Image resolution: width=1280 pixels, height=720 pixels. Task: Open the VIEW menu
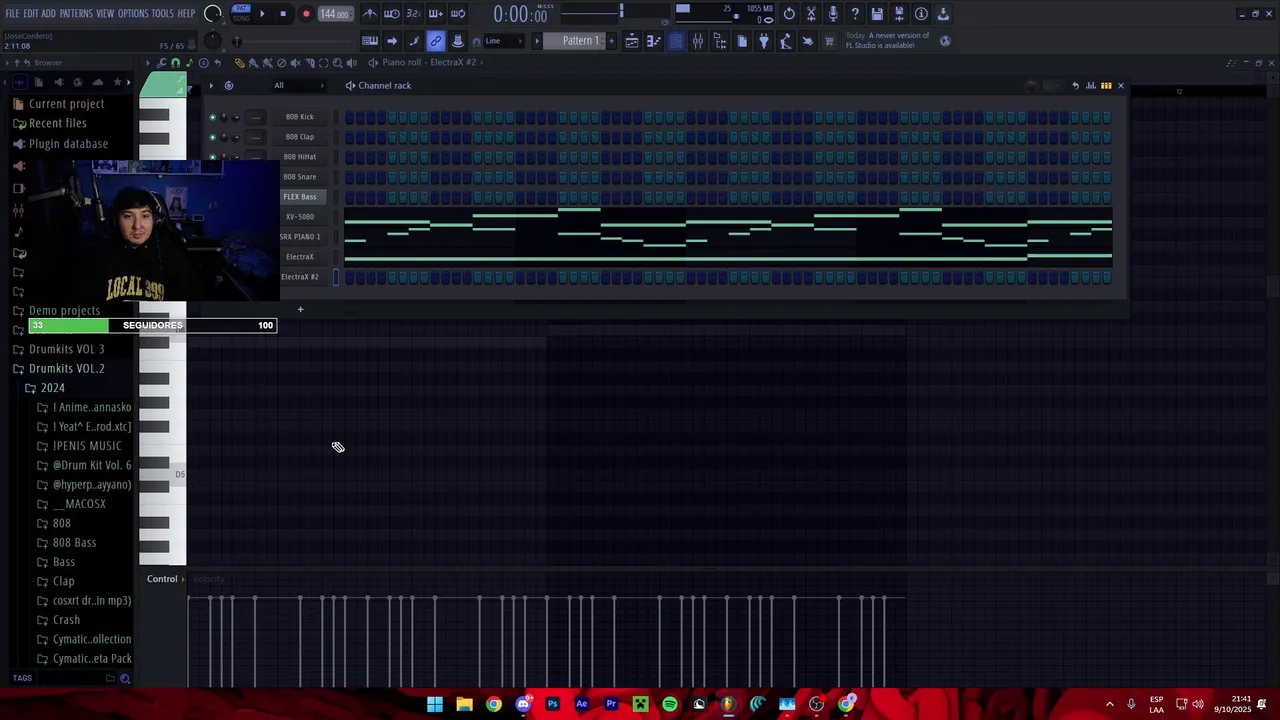click(105, 14)
